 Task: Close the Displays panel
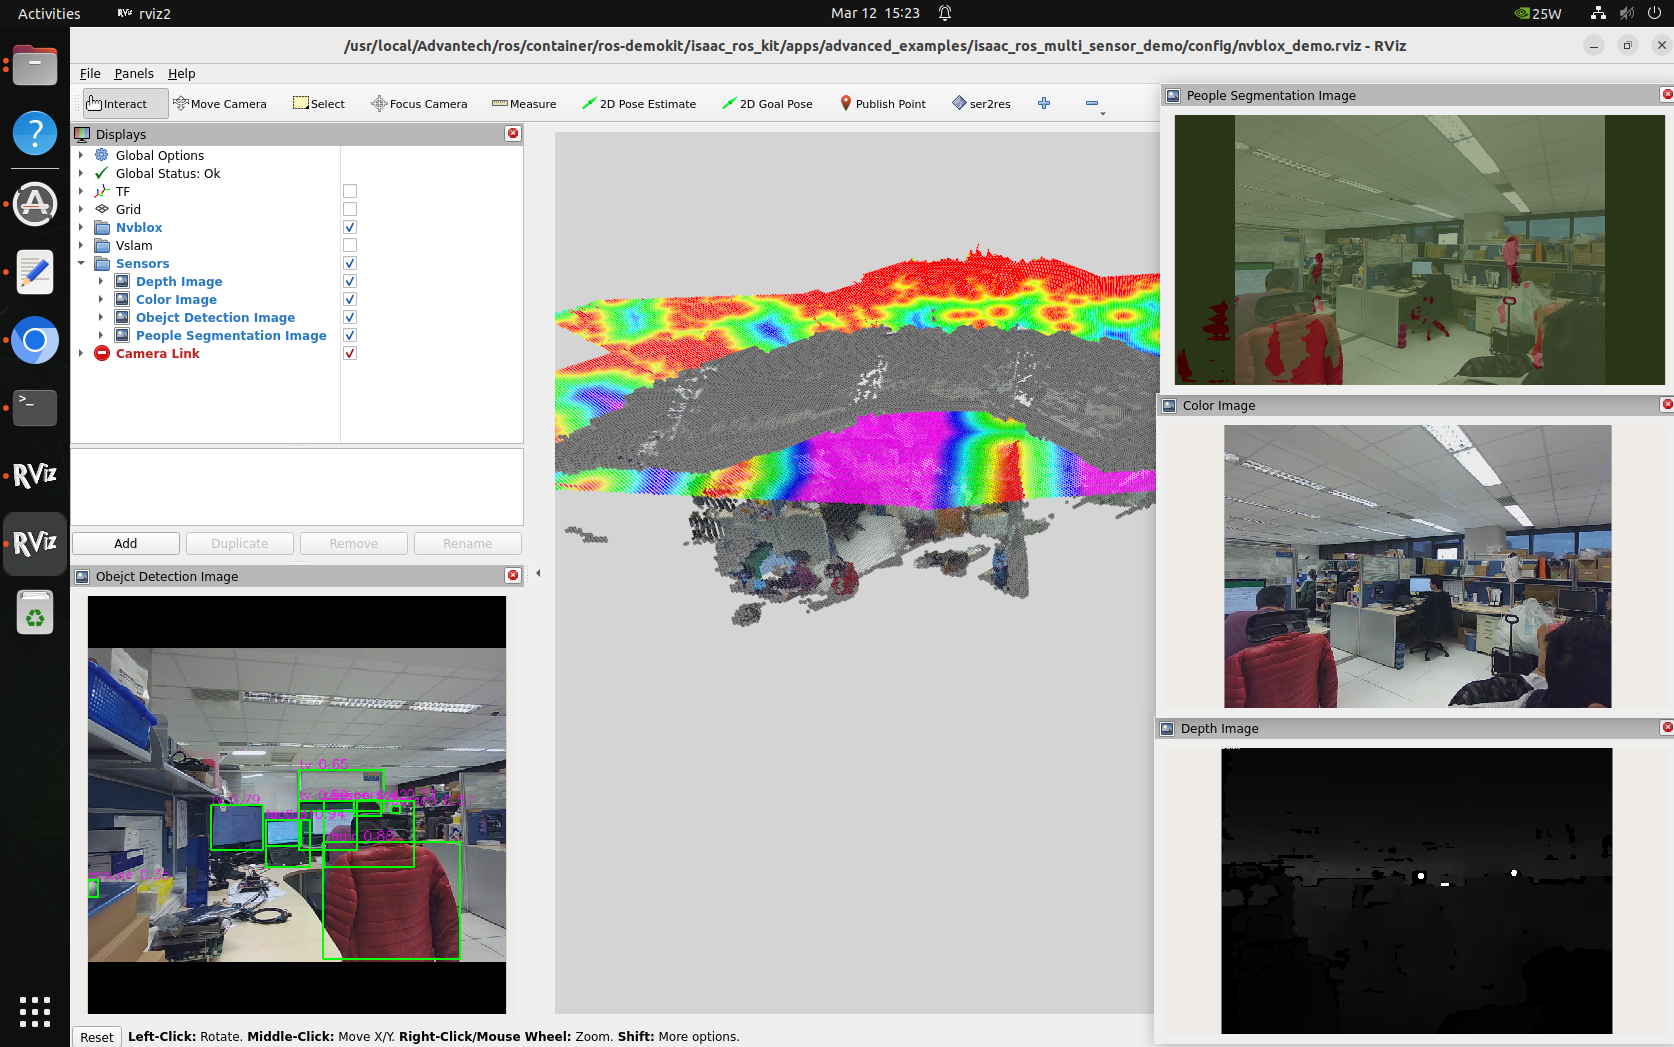pos(513,134)
